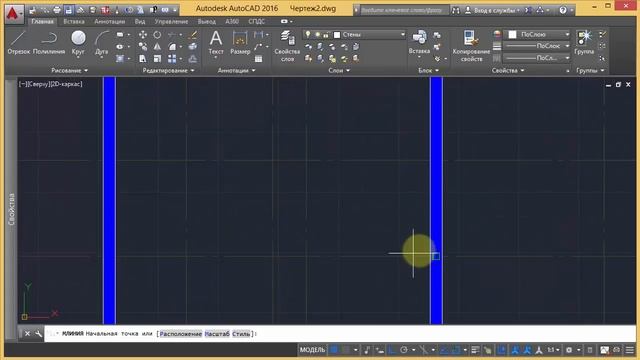
Task: Expand the Свойства panel title
Action: [x=507, y=71]
